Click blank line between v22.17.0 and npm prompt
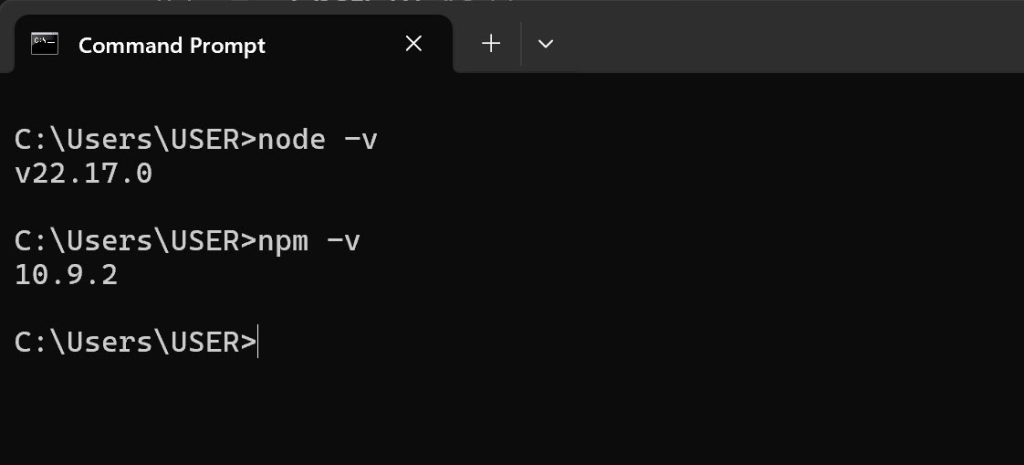Viewport: 1024px width, 465px height. (x=512, y=208)
